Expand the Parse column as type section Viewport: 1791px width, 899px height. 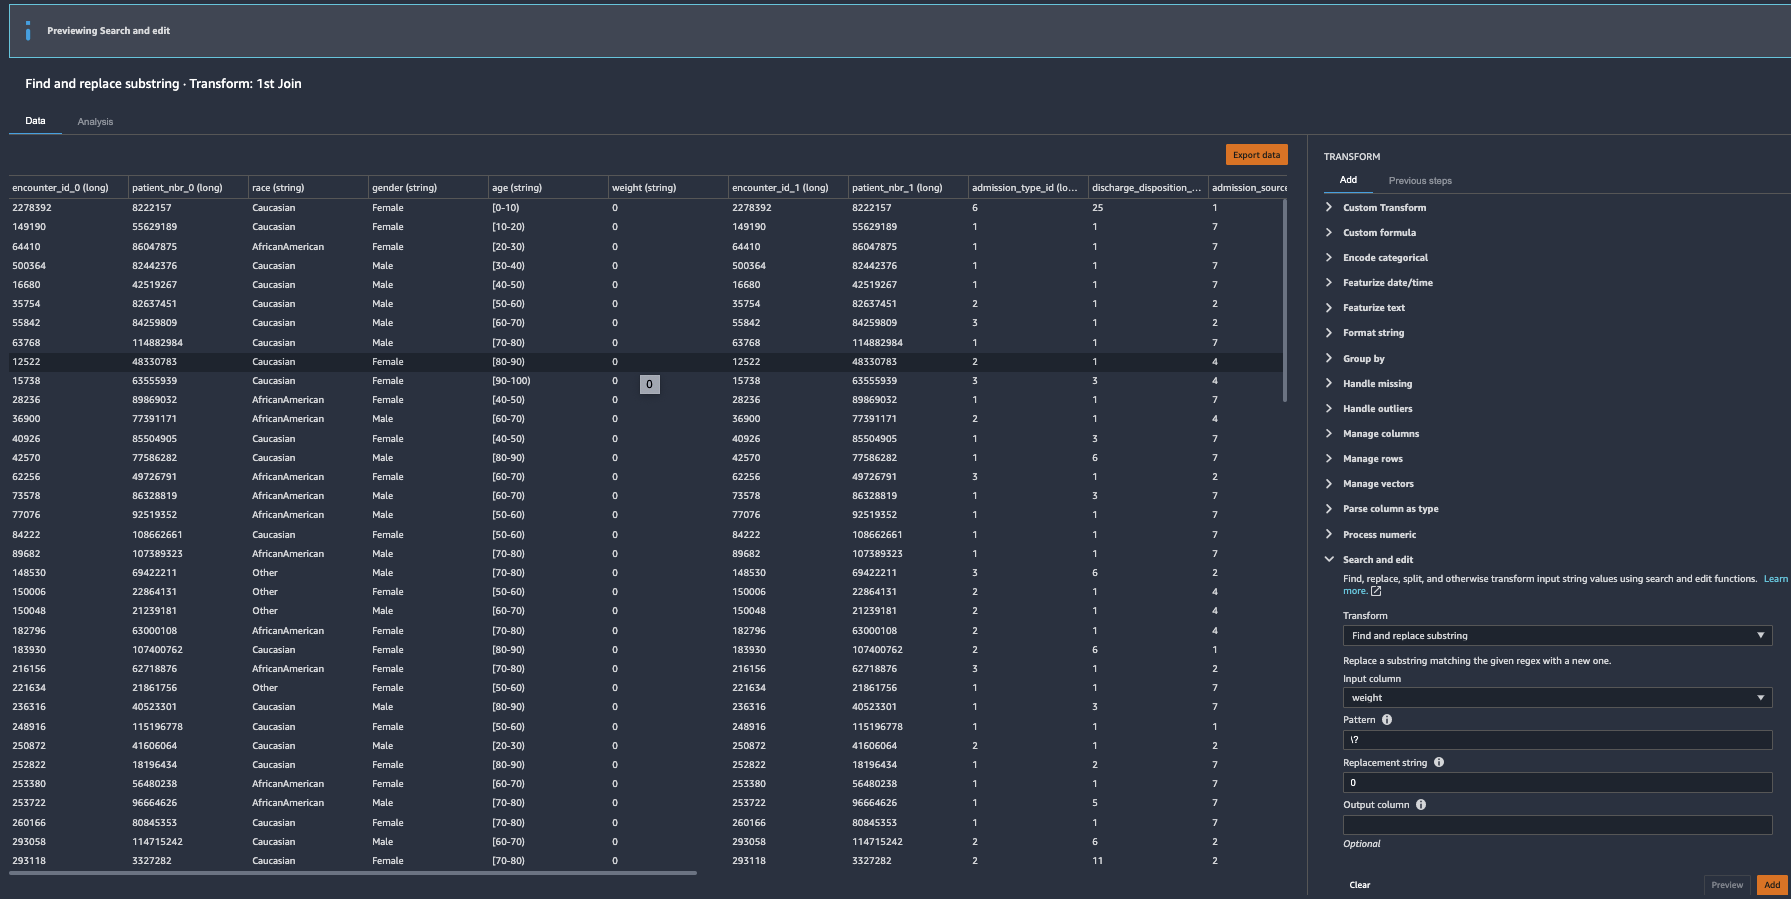[x=1390, y=508]
